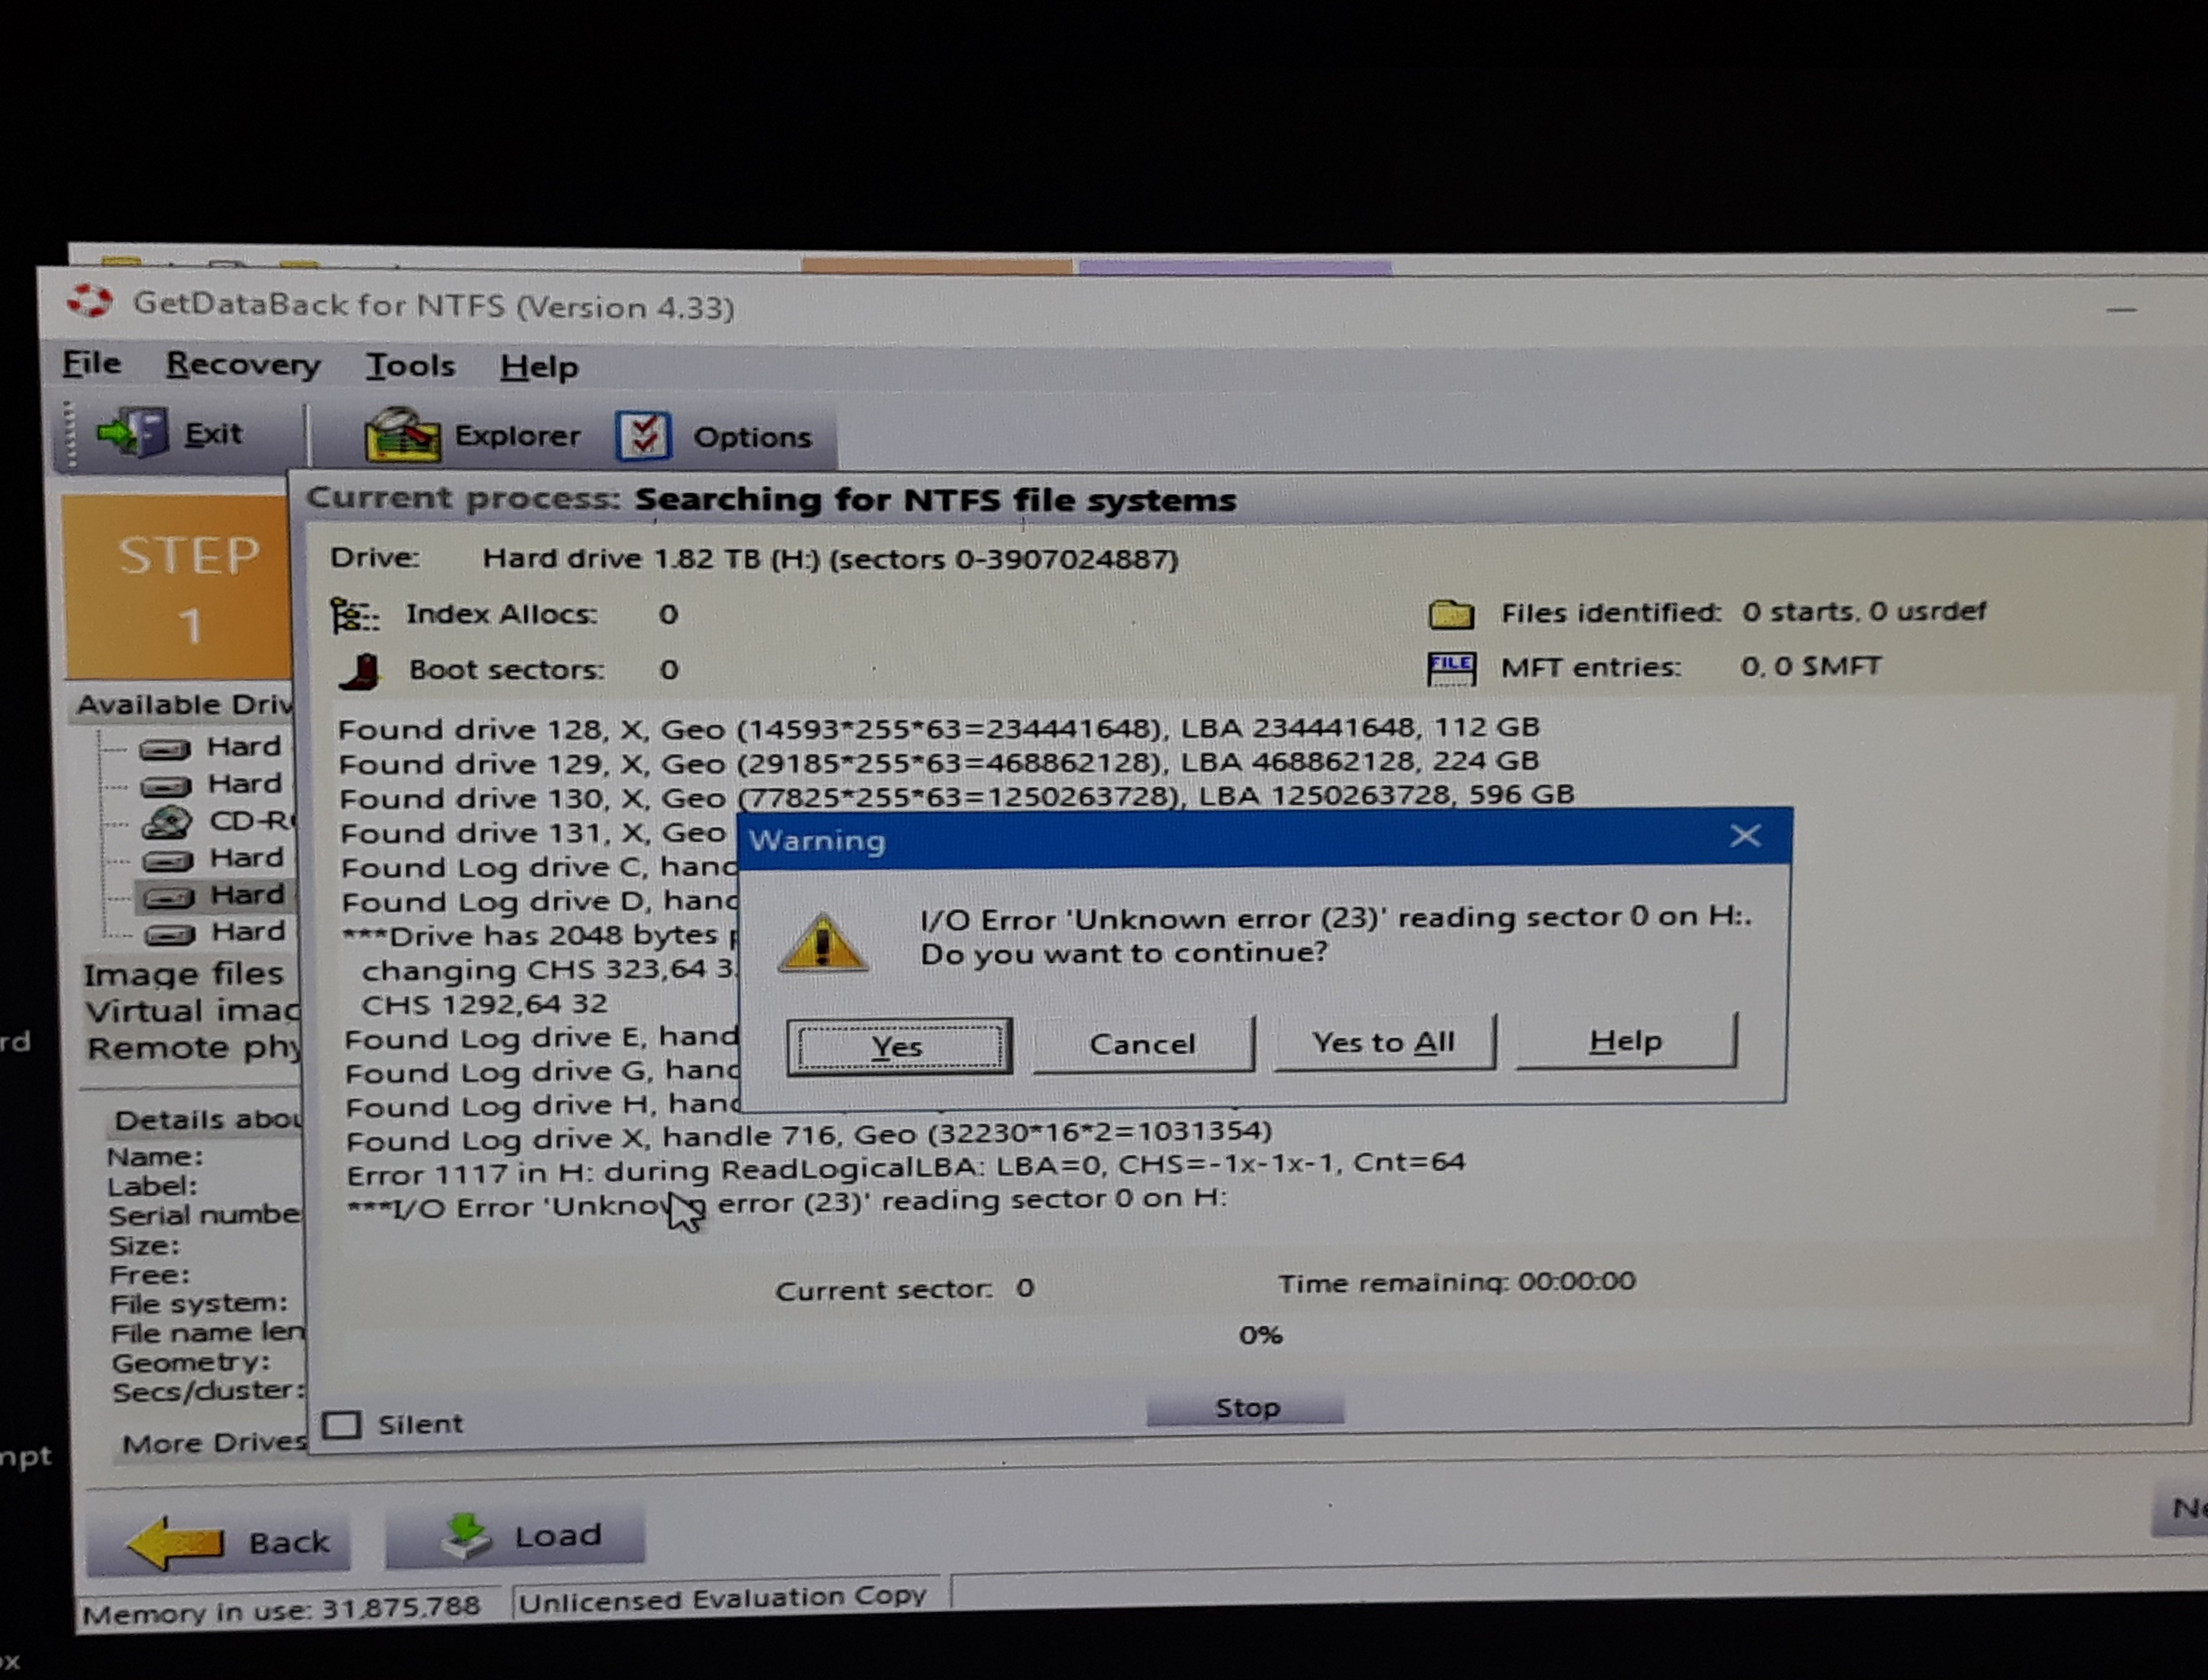
Task: Click 'Found drive 129' log line
Action: pyautogui.click(x=938, y=762)
